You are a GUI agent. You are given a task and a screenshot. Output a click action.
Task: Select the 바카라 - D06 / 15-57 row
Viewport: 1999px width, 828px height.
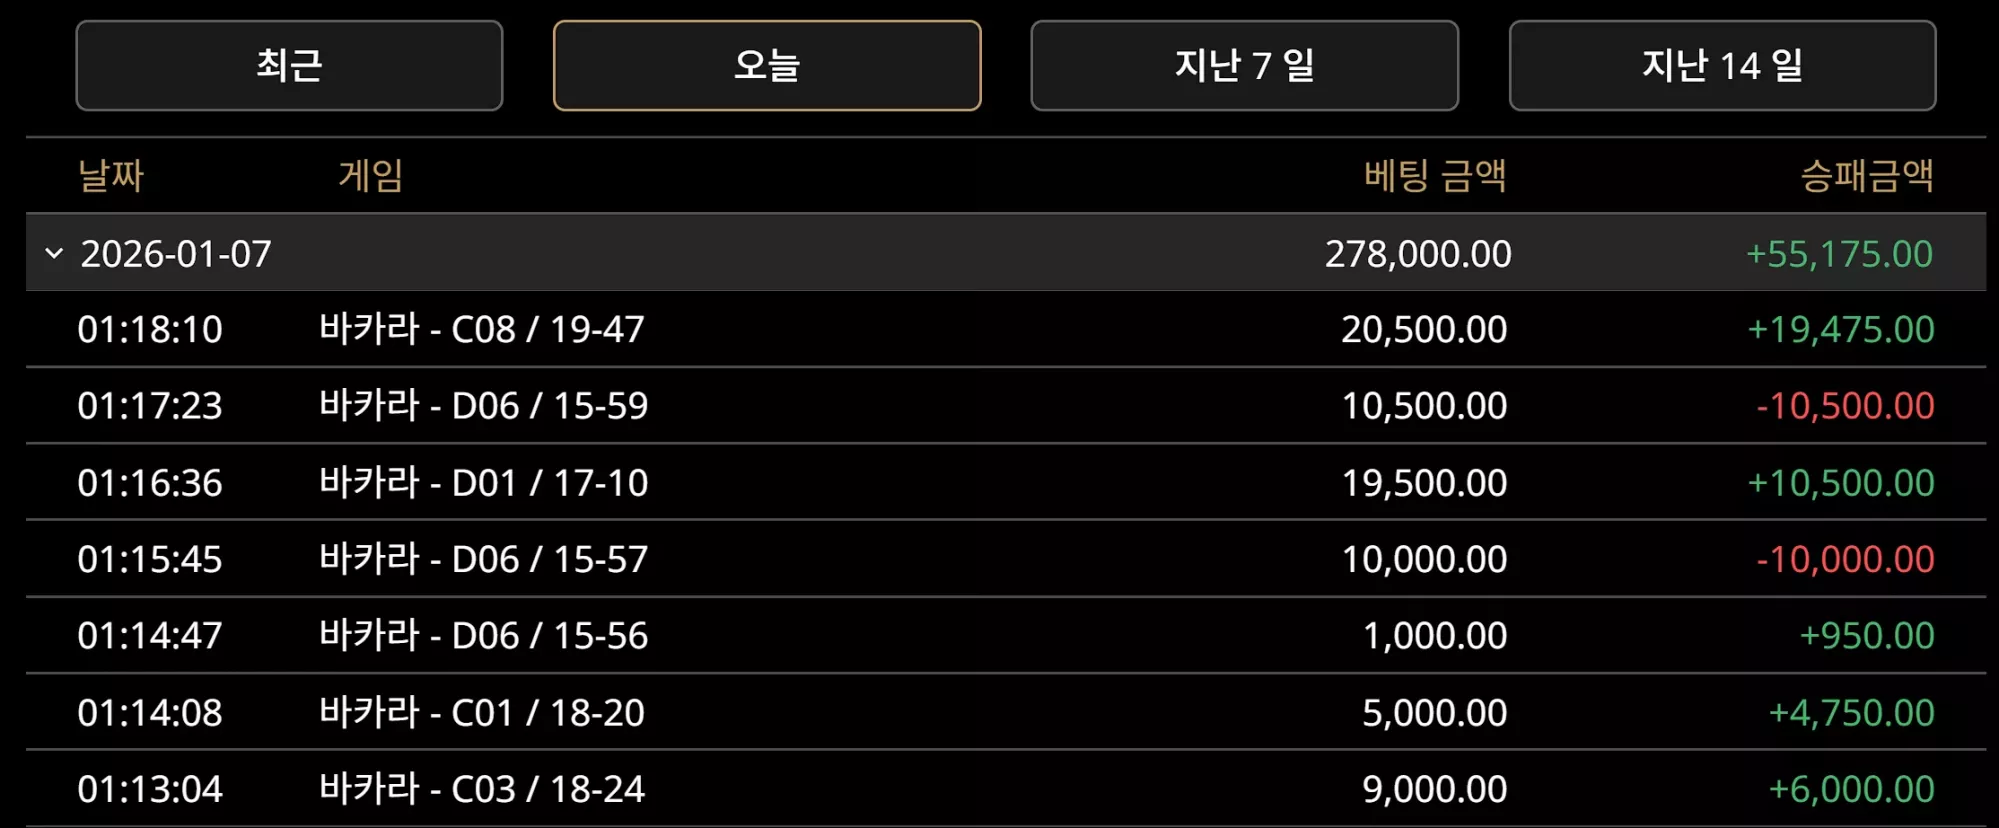click(1006, 559)
